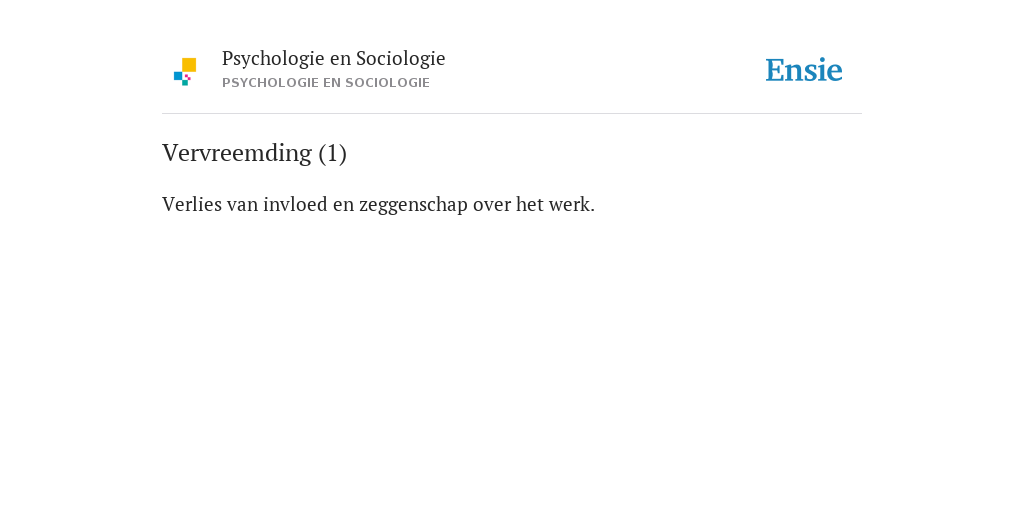The image size is (1024, 512).
Task: Click the word Verlies at the definition start
Action: pos(183,204)
